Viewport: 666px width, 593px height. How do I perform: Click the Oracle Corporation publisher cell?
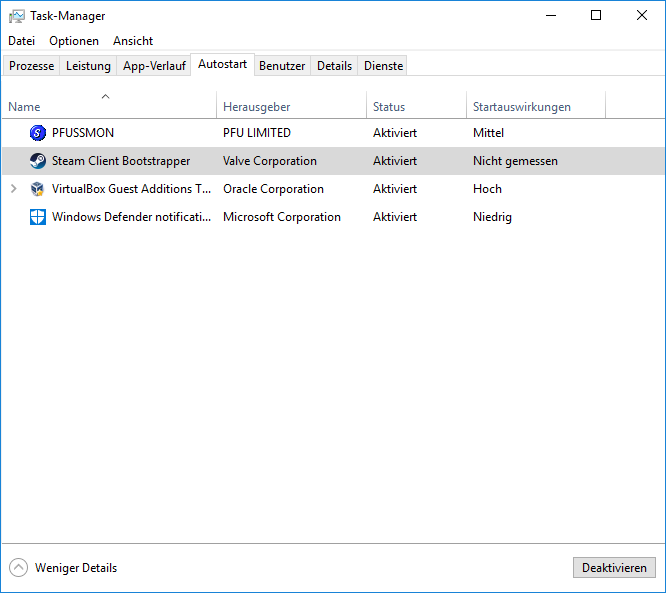click(274, 189)
